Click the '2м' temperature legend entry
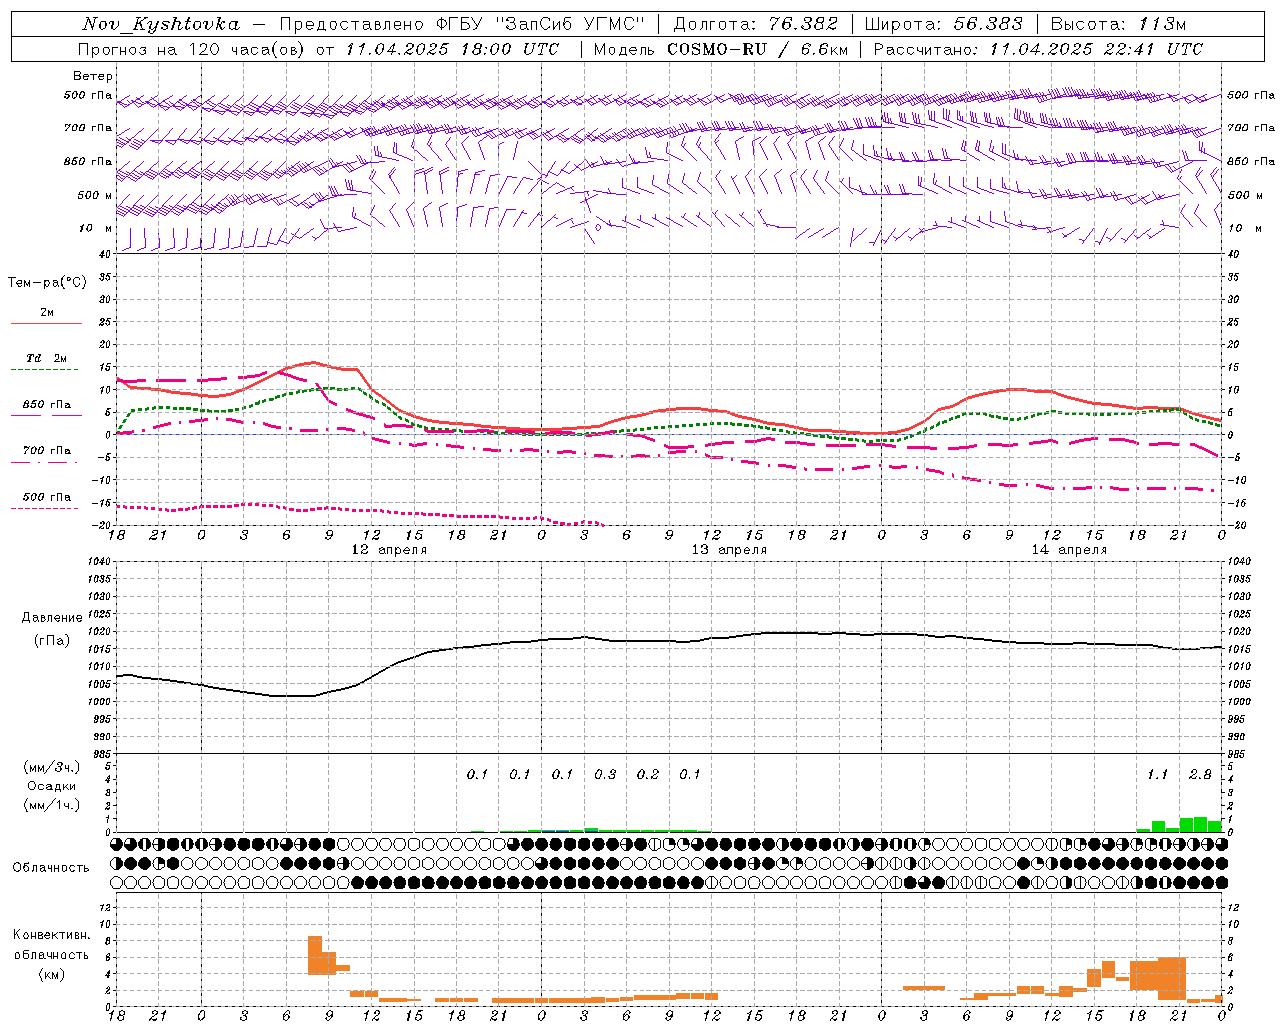The height and width of the screenshot is (1024, 1280). point(47,312)
